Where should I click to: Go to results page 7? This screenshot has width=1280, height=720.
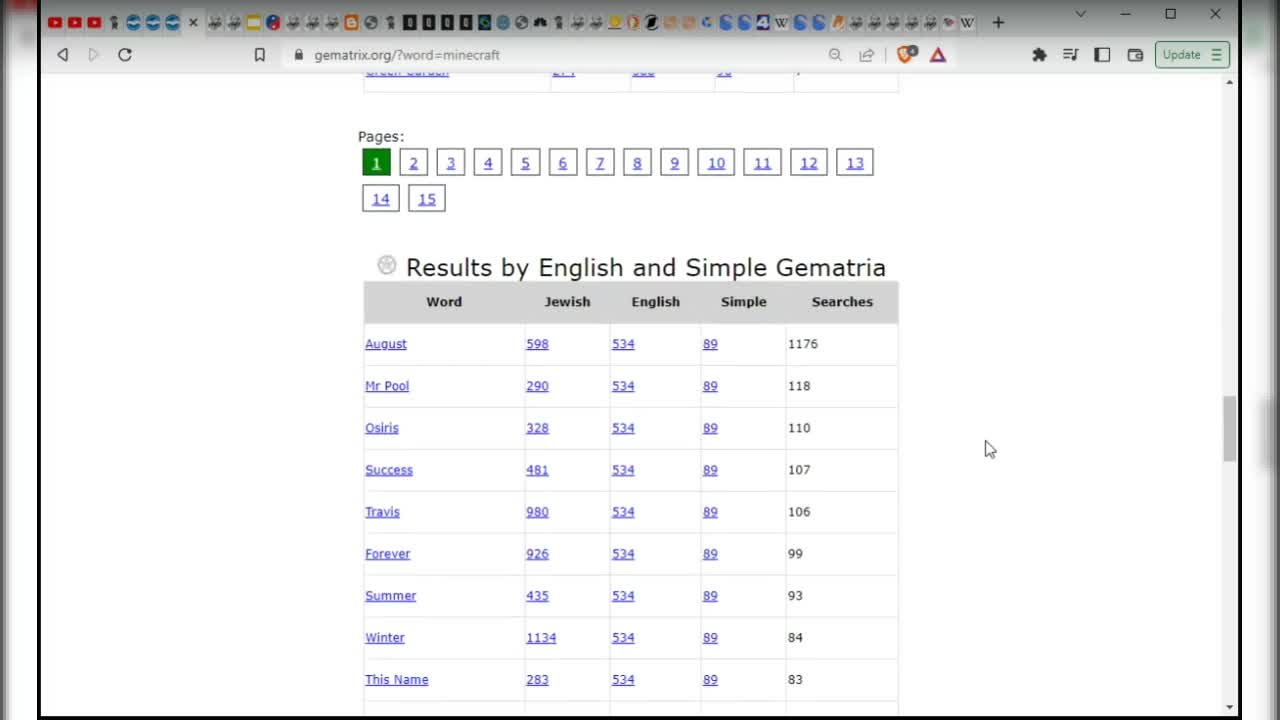tap(600, 163)
